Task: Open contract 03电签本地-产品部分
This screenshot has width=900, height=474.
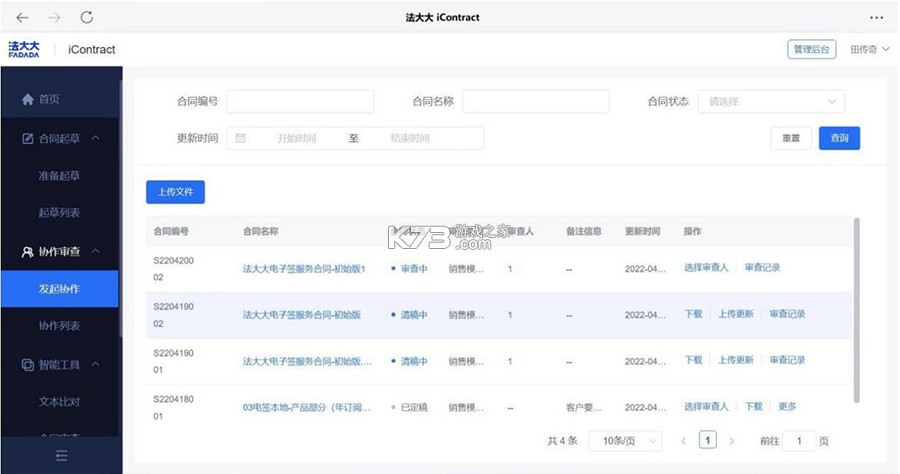Action: coord(307,407)
